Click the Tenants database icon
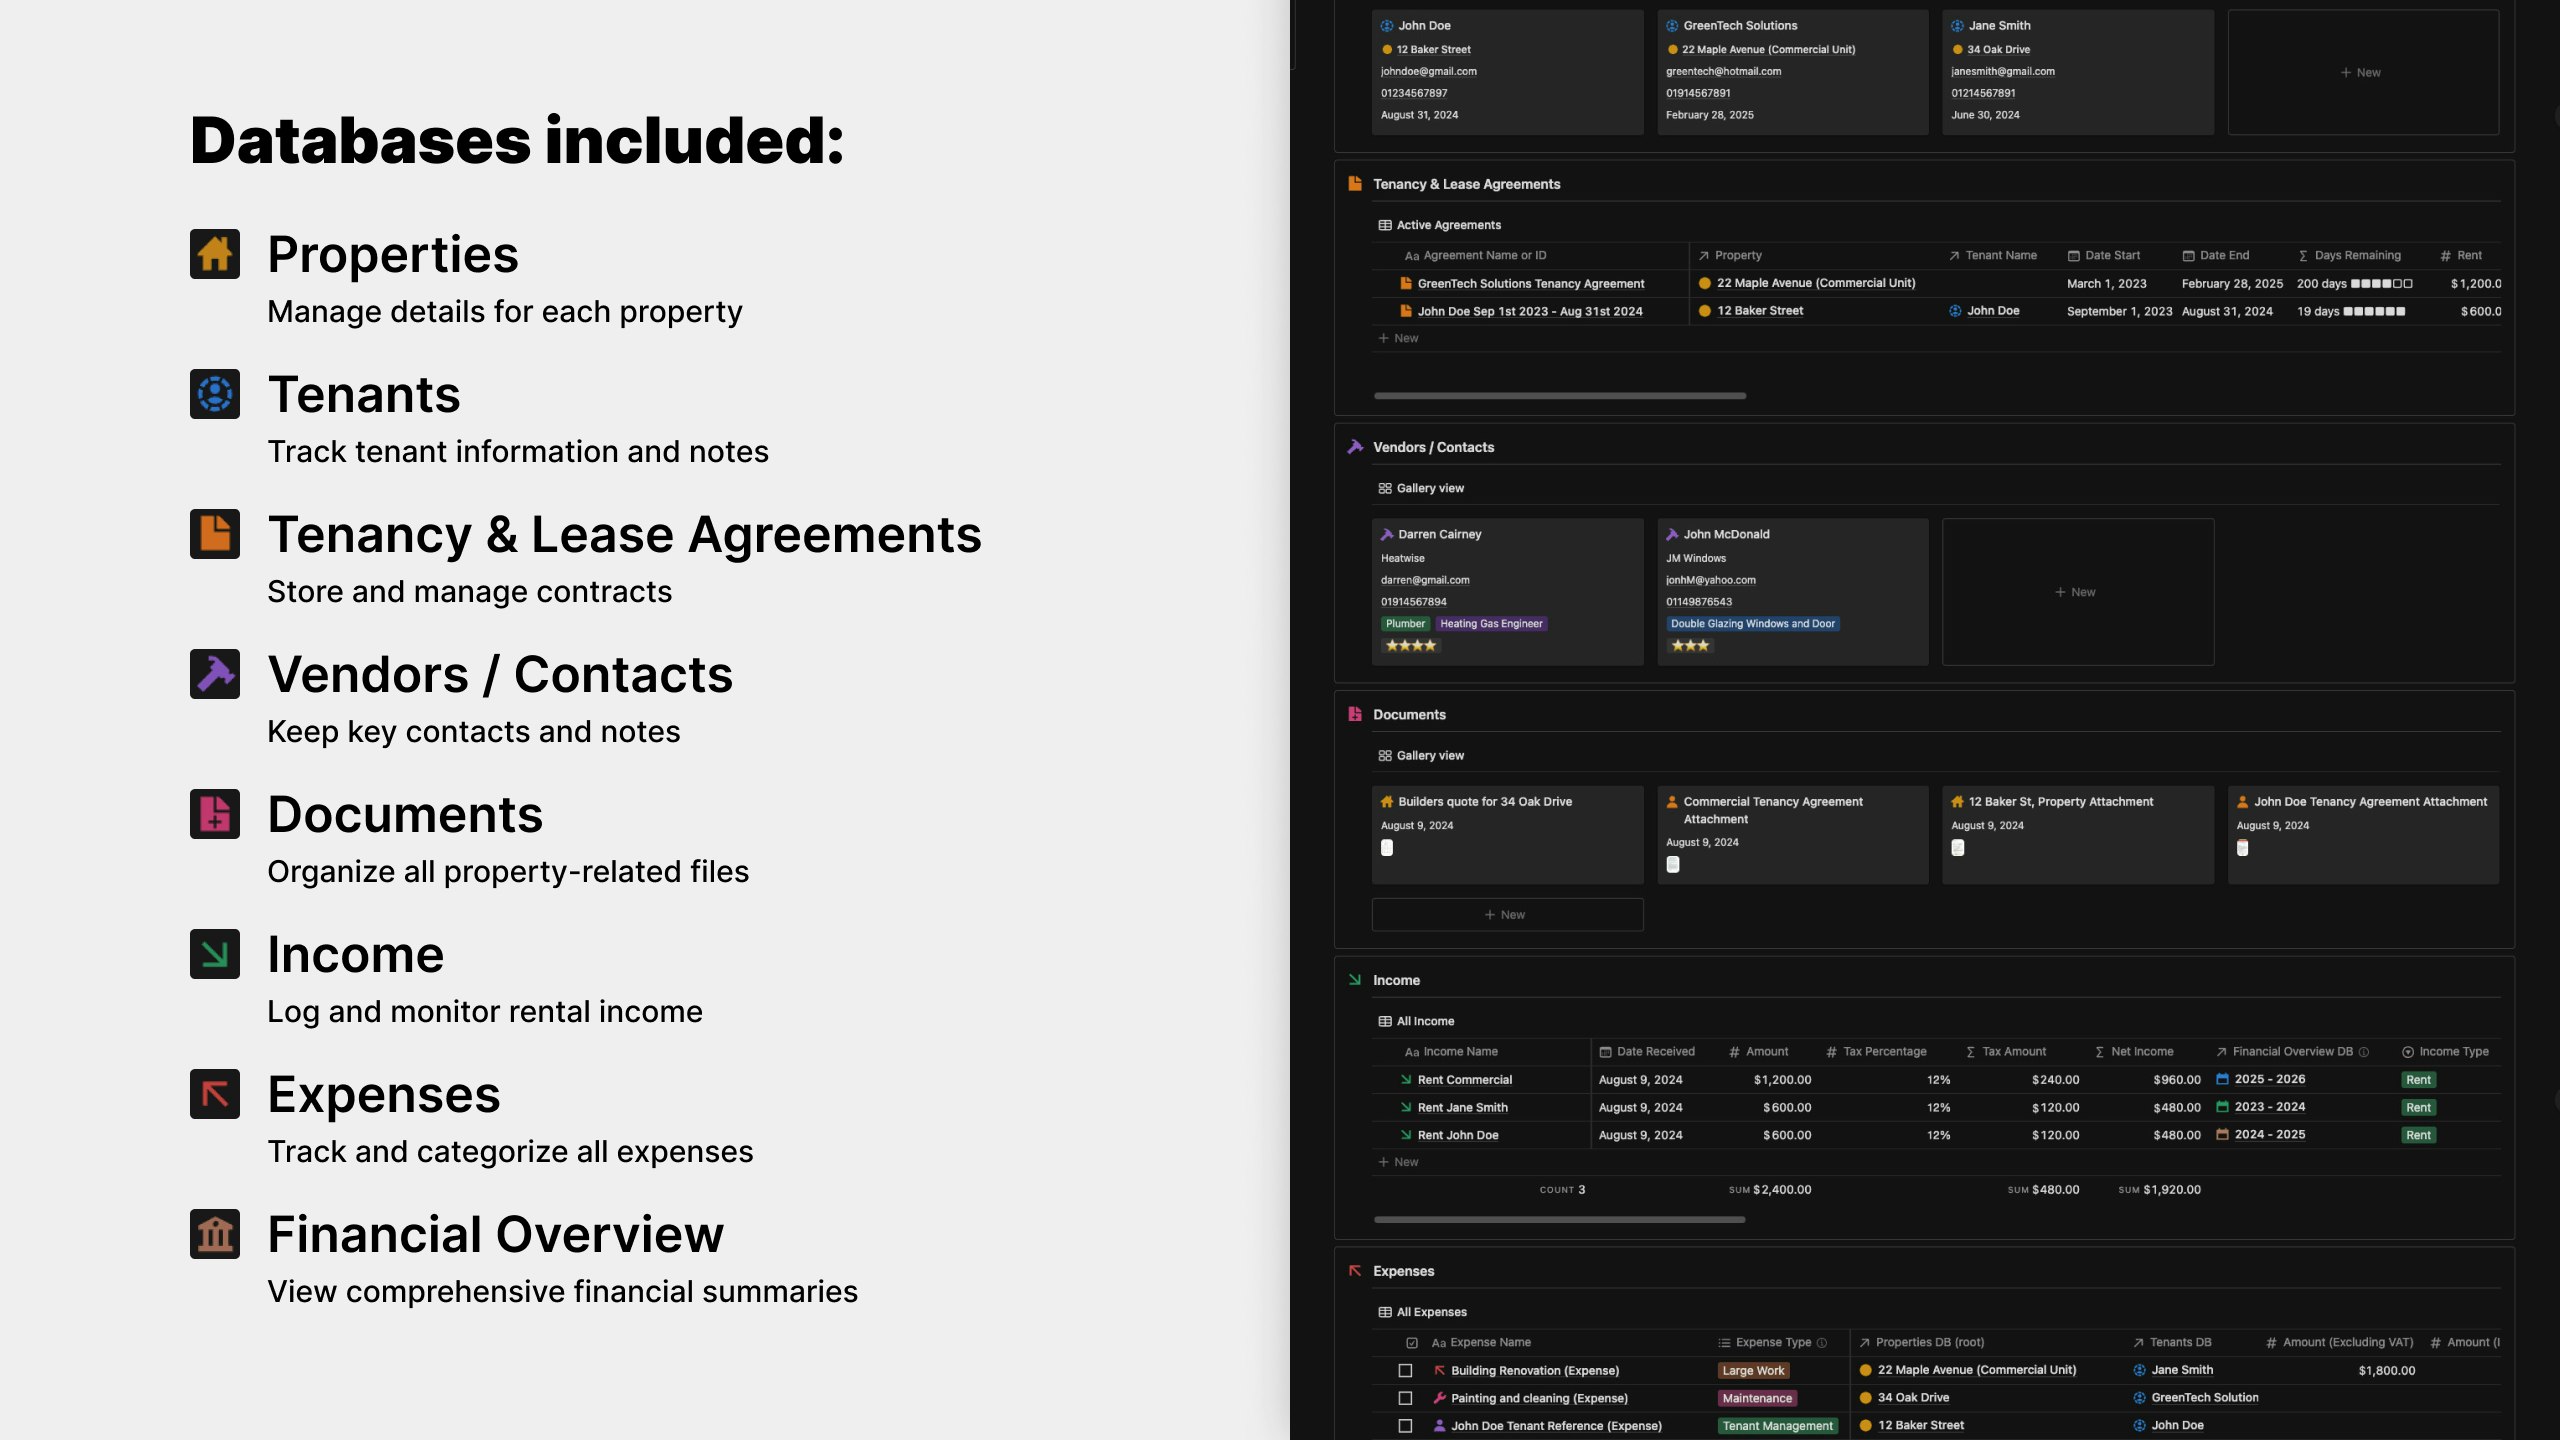The image size is (2560, 1440). point(215,394)
